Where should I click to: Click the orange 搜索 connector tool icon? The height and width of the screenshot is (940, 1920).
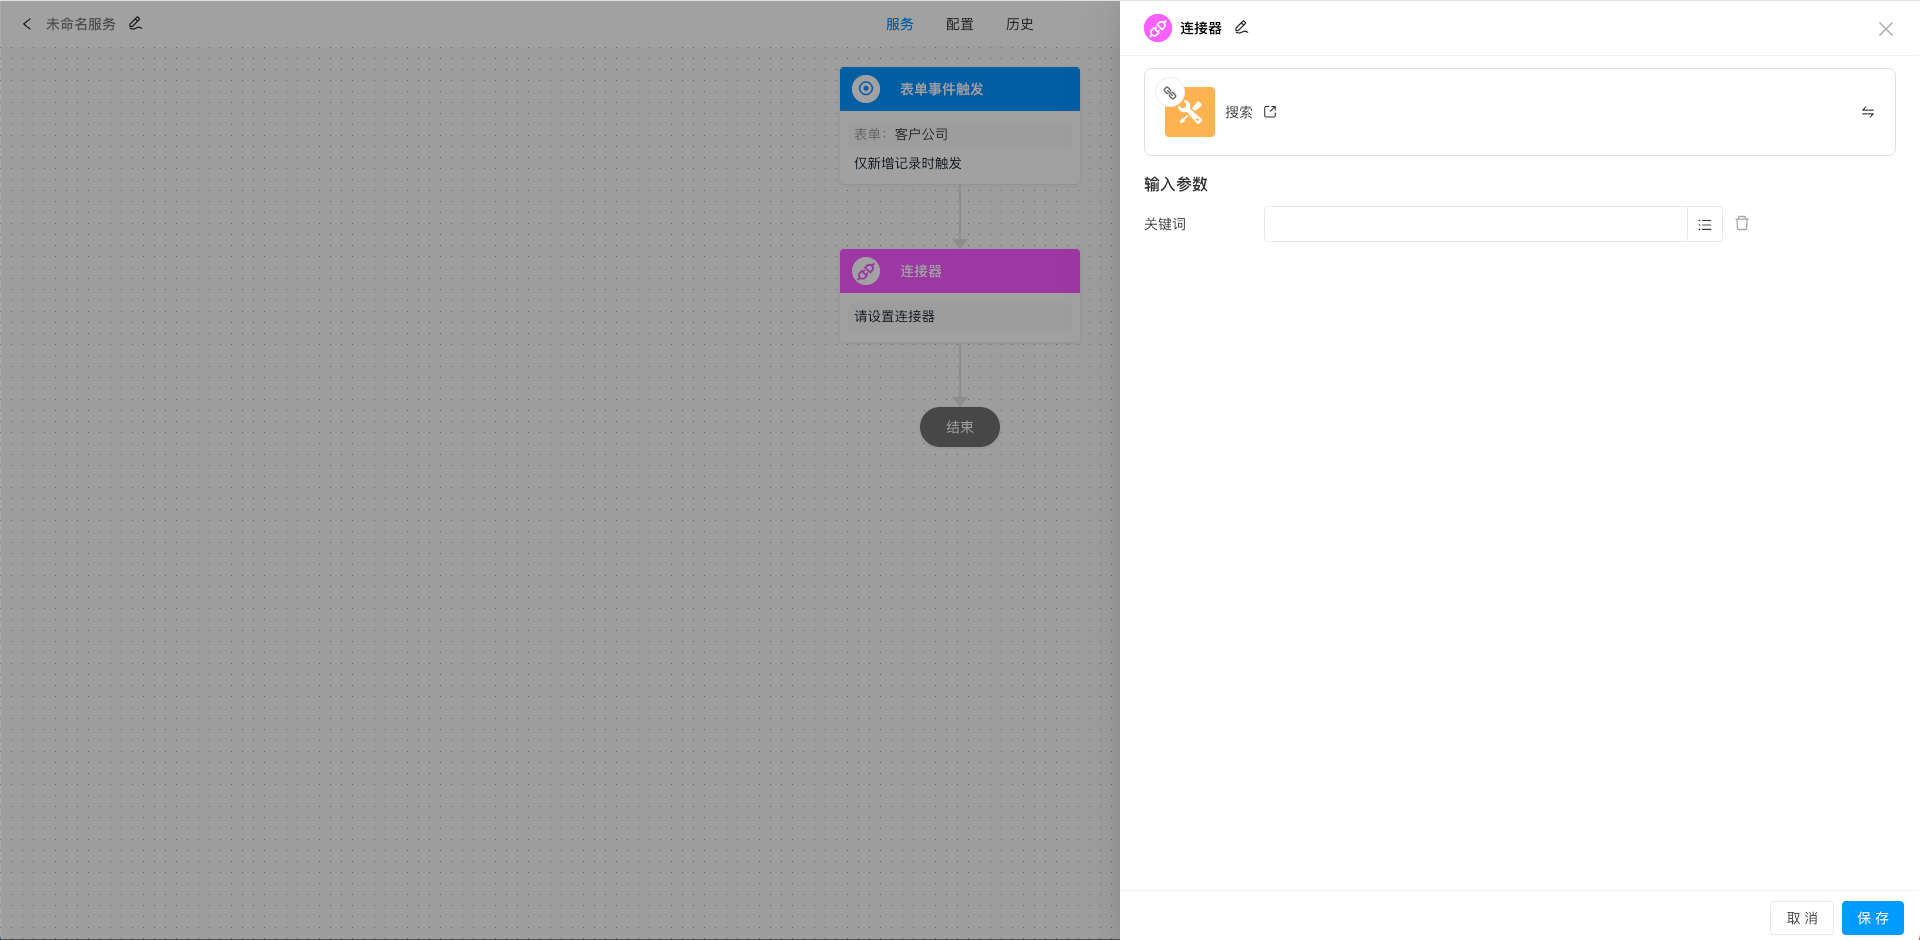pos(1189,112)
